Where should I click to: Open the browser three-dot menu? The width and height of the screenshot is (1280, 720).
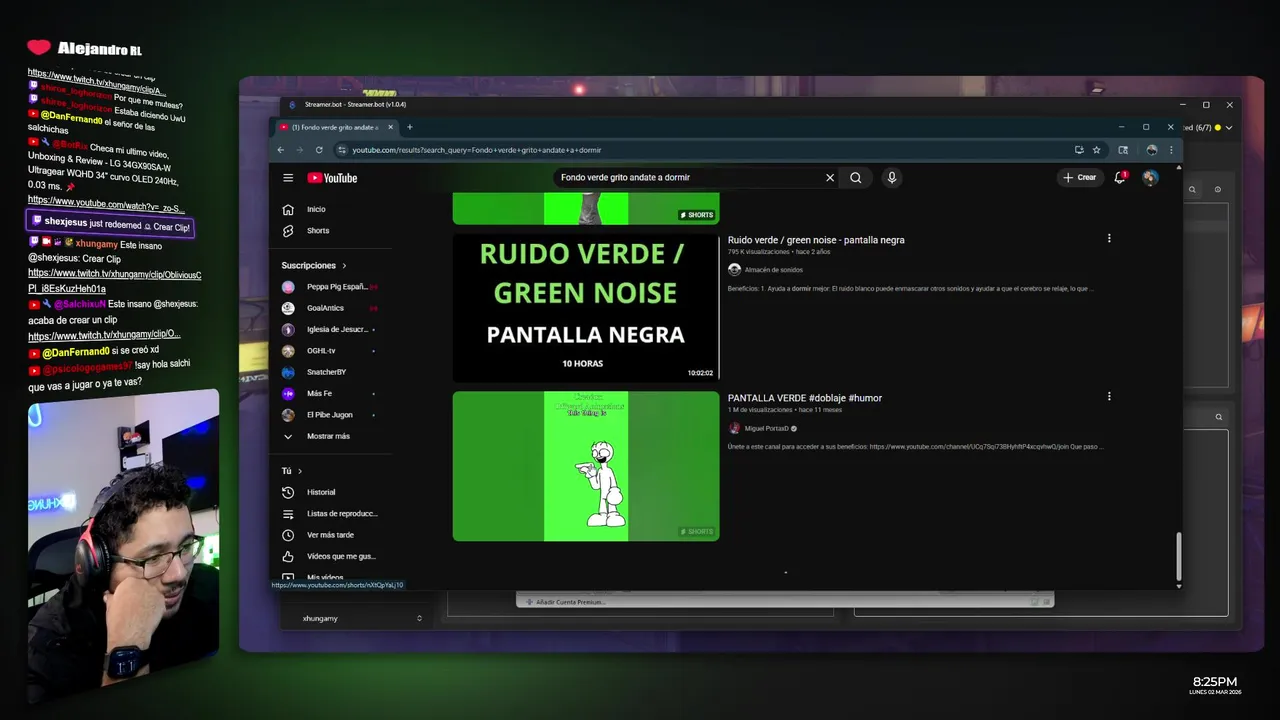pyautogui.click(x=1171, y=150)
